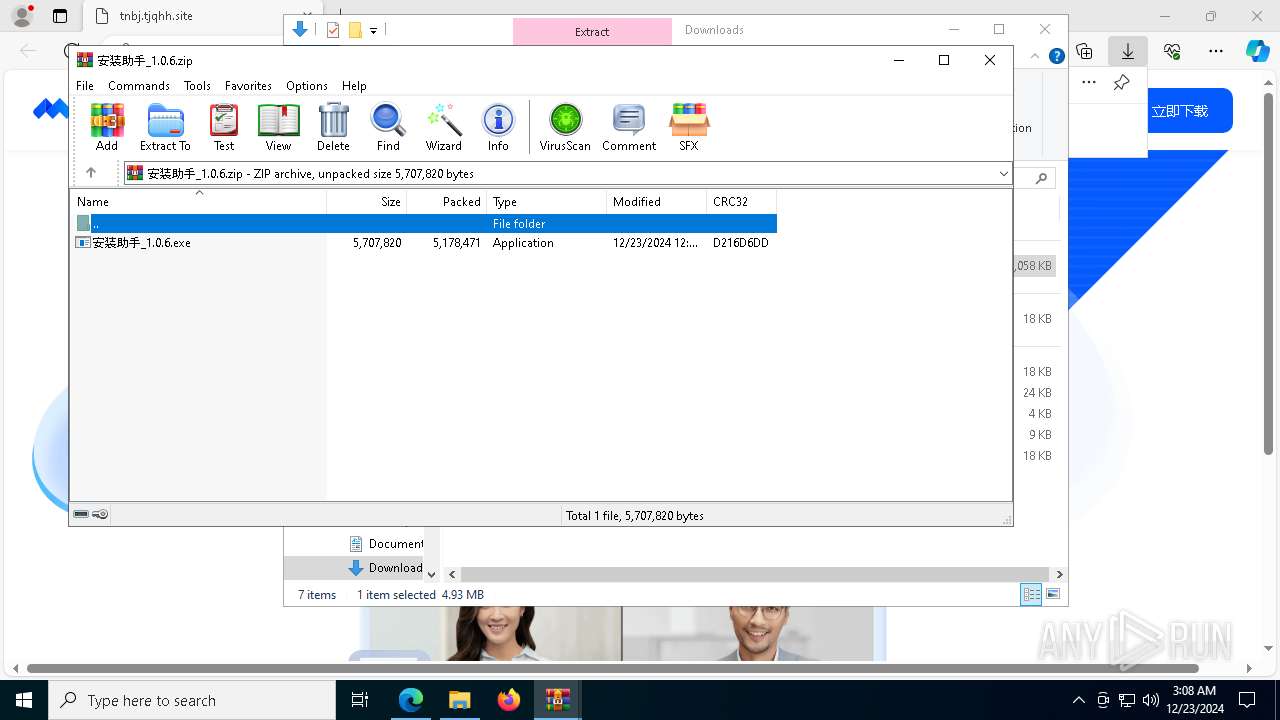Screen dimensions: 1280x720
Task: Select Downloads in the Explorer navigation pane
Action: point(386,568)
